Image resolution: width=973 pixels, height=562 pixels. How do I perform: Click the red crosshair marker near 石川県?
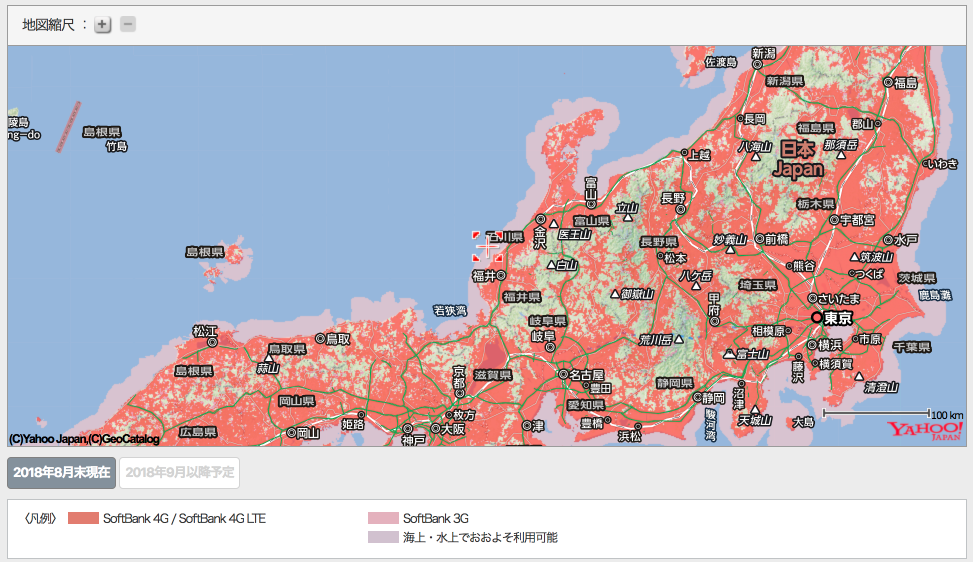(x=488, y=247)
